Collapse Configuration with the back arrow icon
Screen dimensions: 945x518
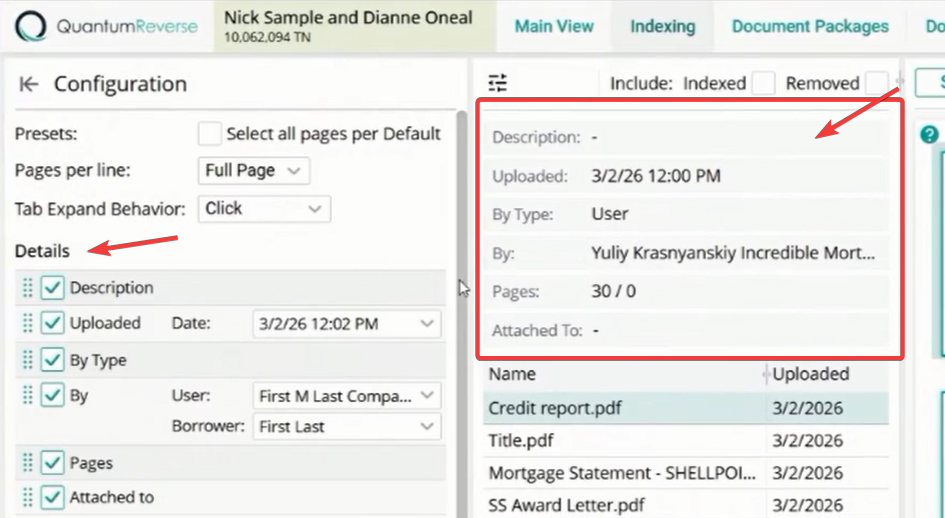pyautogui.click(x=29, y=84)
